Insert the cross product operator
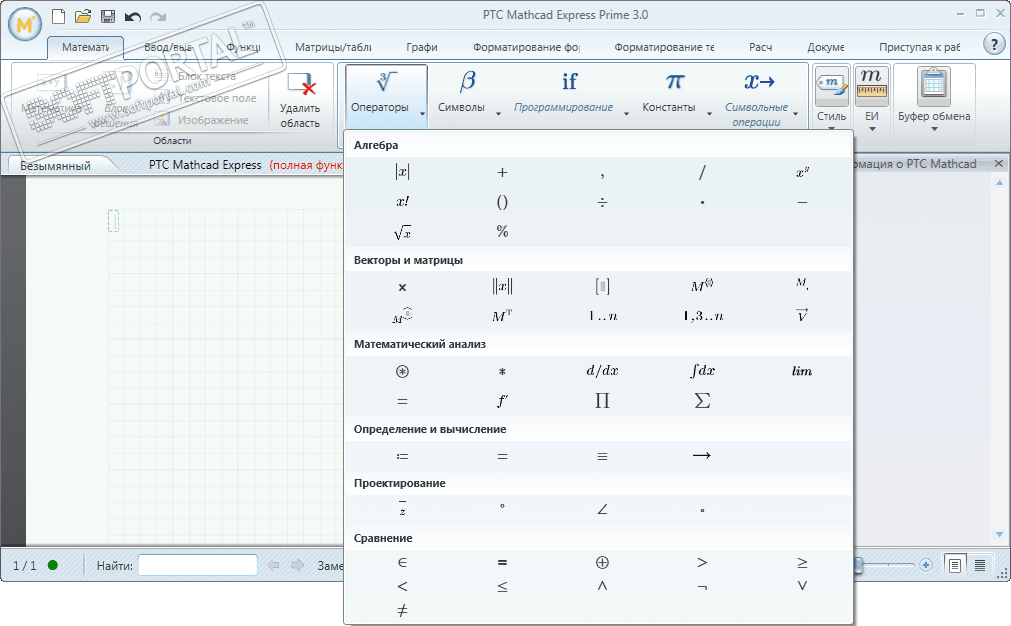This screenshot has width=1011, height=626. click(x=402, y=287)
